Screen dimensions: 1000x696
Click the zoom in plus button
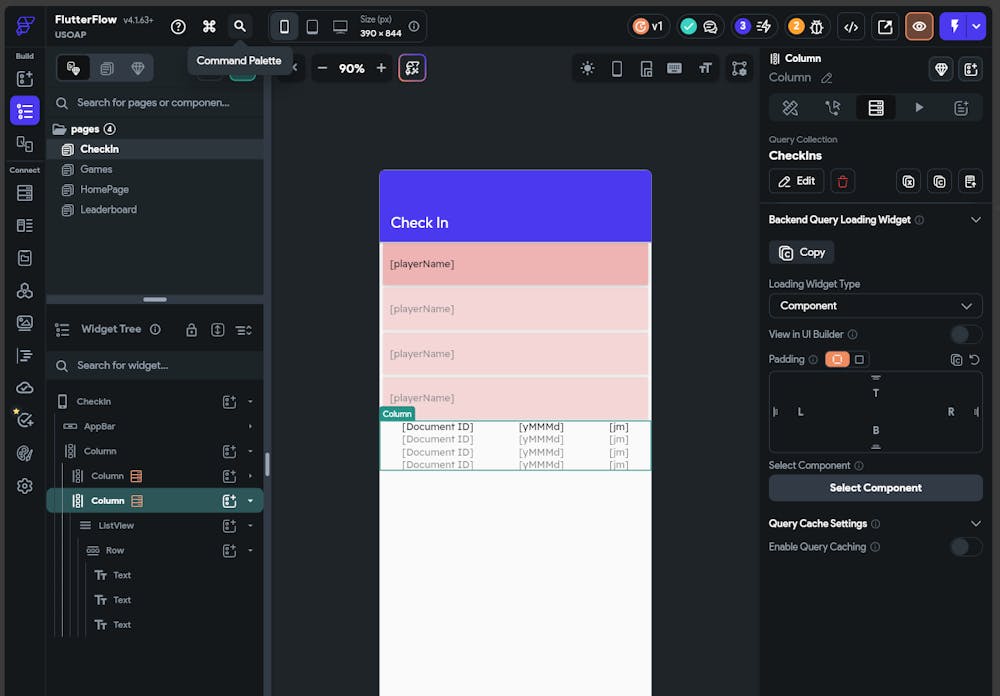tap(381, 68)
